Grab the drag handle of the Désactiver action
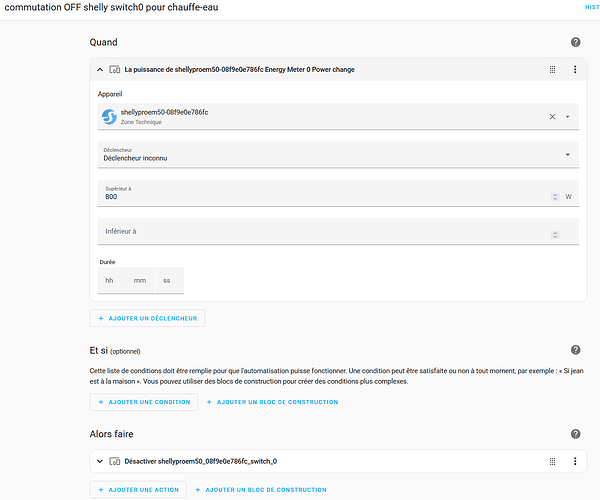The image size is (600, 500). click(x=552, y=461)
